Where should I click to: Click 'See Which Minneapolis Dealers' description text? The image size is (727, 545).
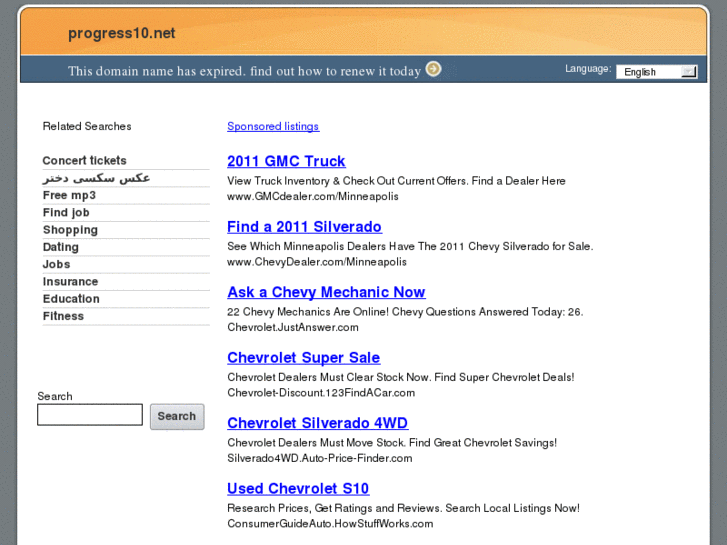[x=410, y=246]
